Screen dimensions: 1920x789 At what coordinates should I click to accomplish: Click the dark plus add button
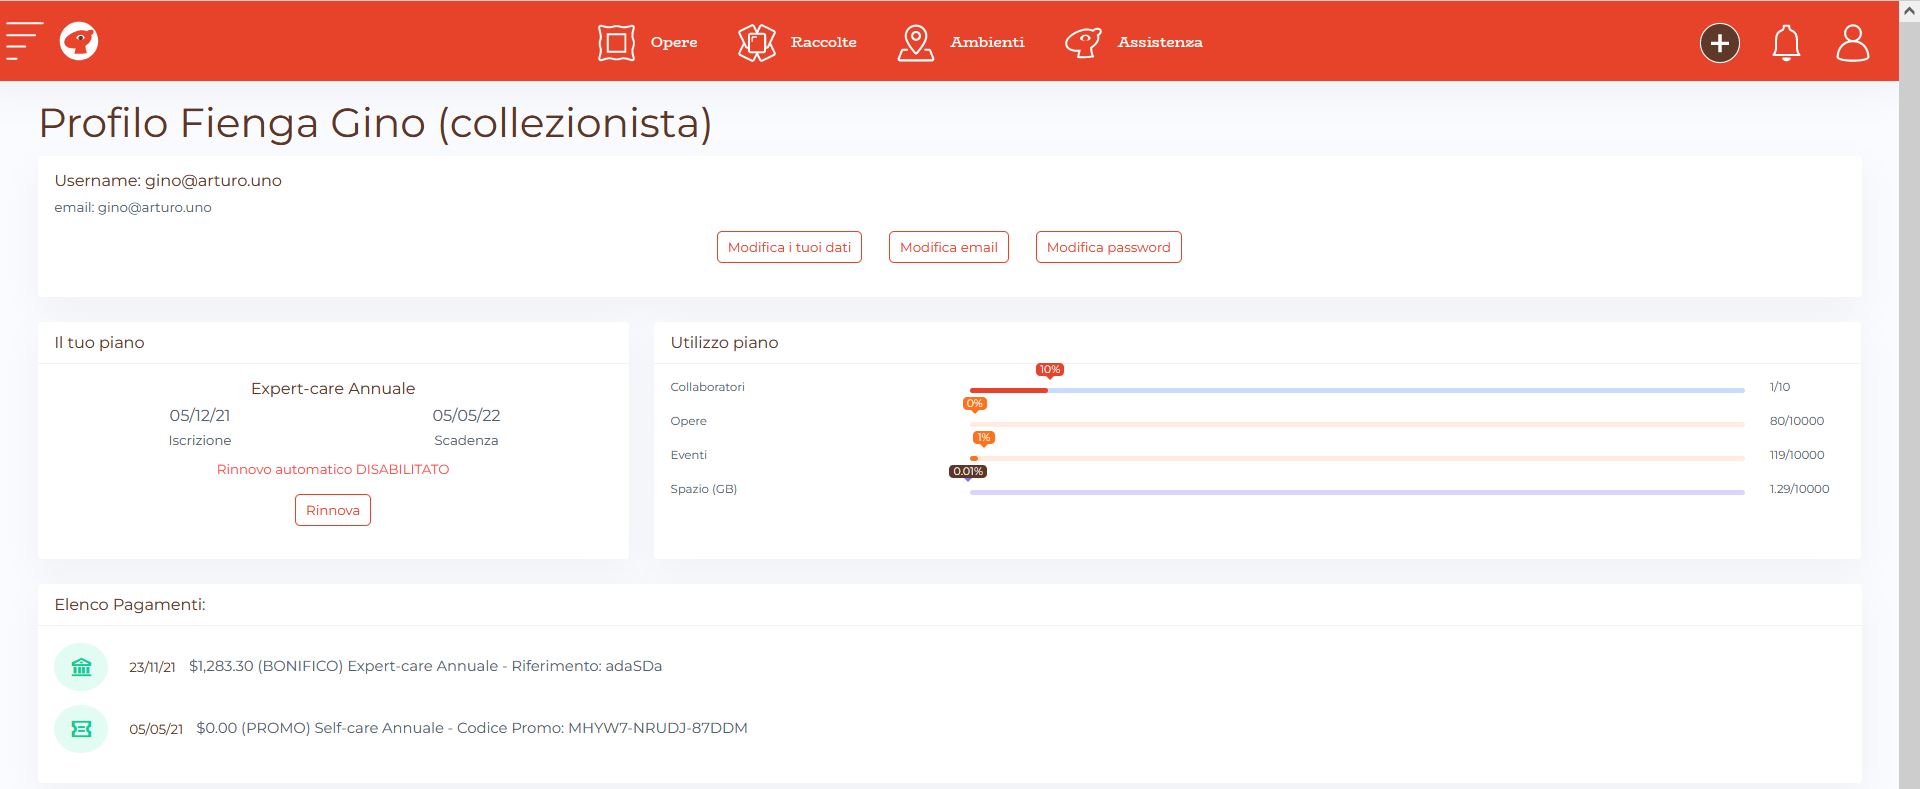(x=1720, y=43)
